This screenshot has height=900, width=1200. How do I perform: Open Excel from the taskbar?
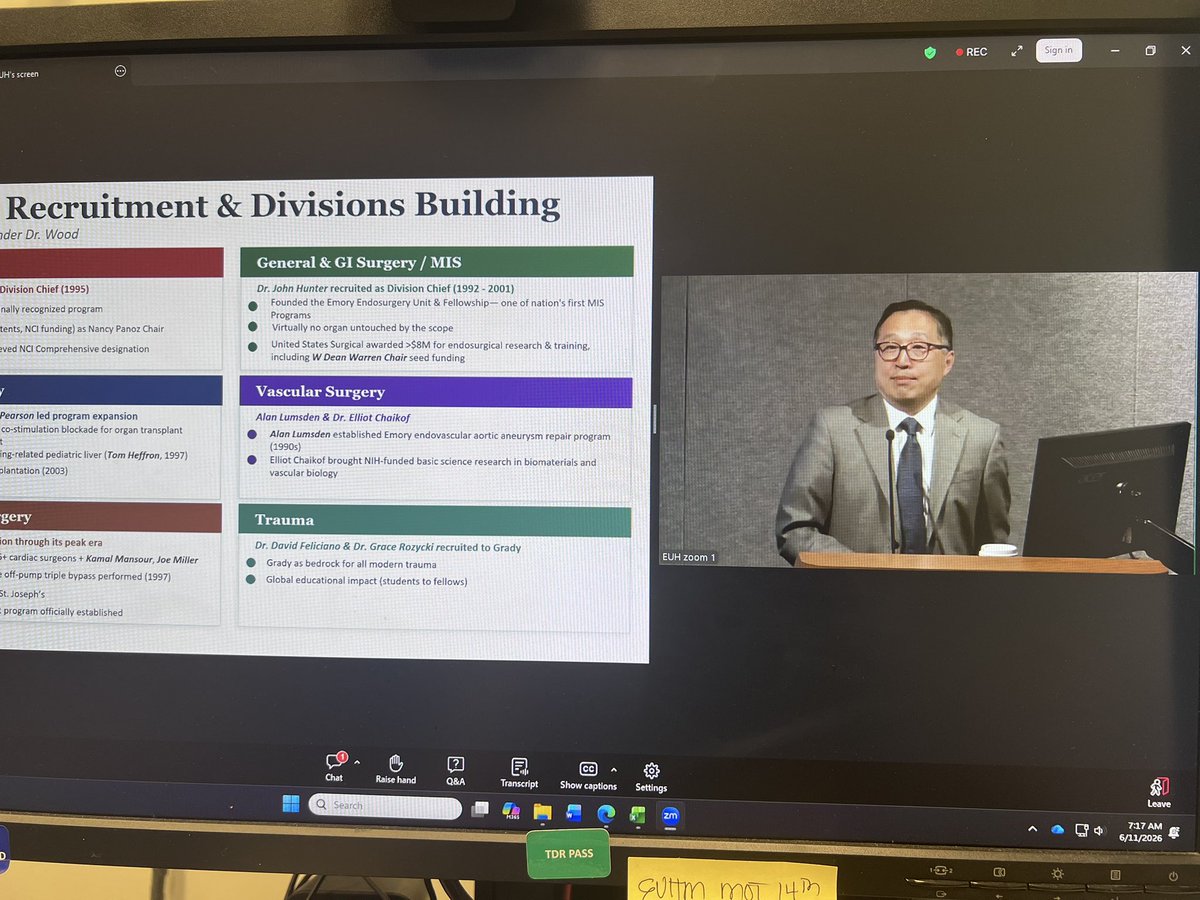pos(637,816)
